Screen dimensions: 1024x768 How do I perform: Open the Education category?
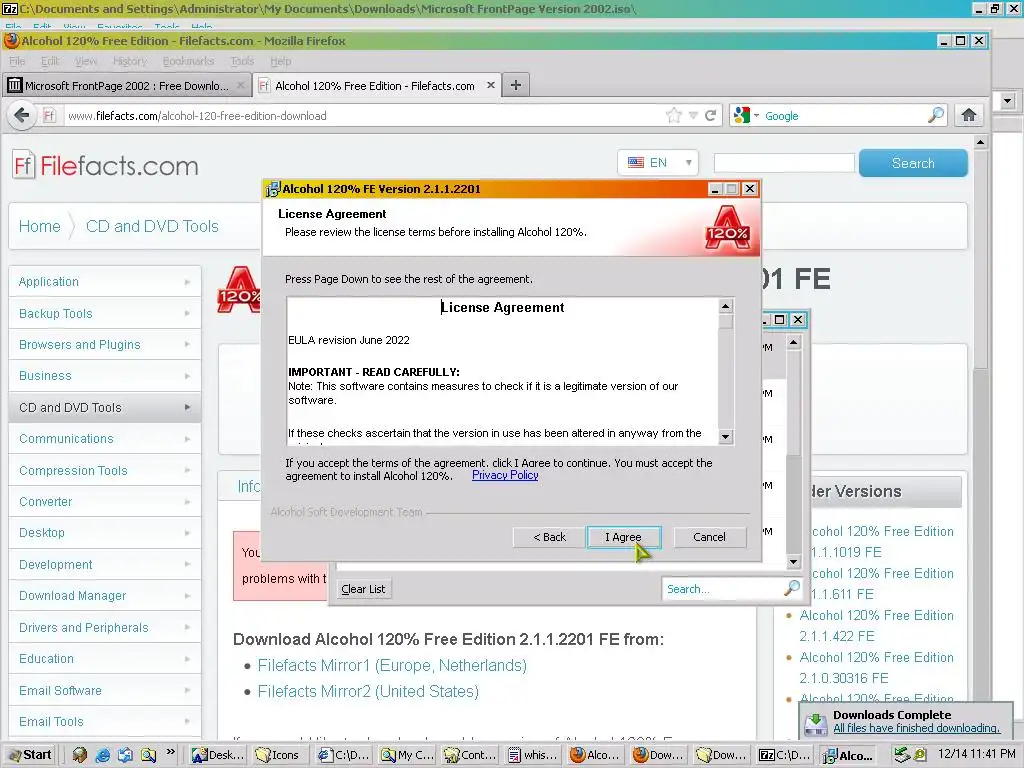coord(104,658)
